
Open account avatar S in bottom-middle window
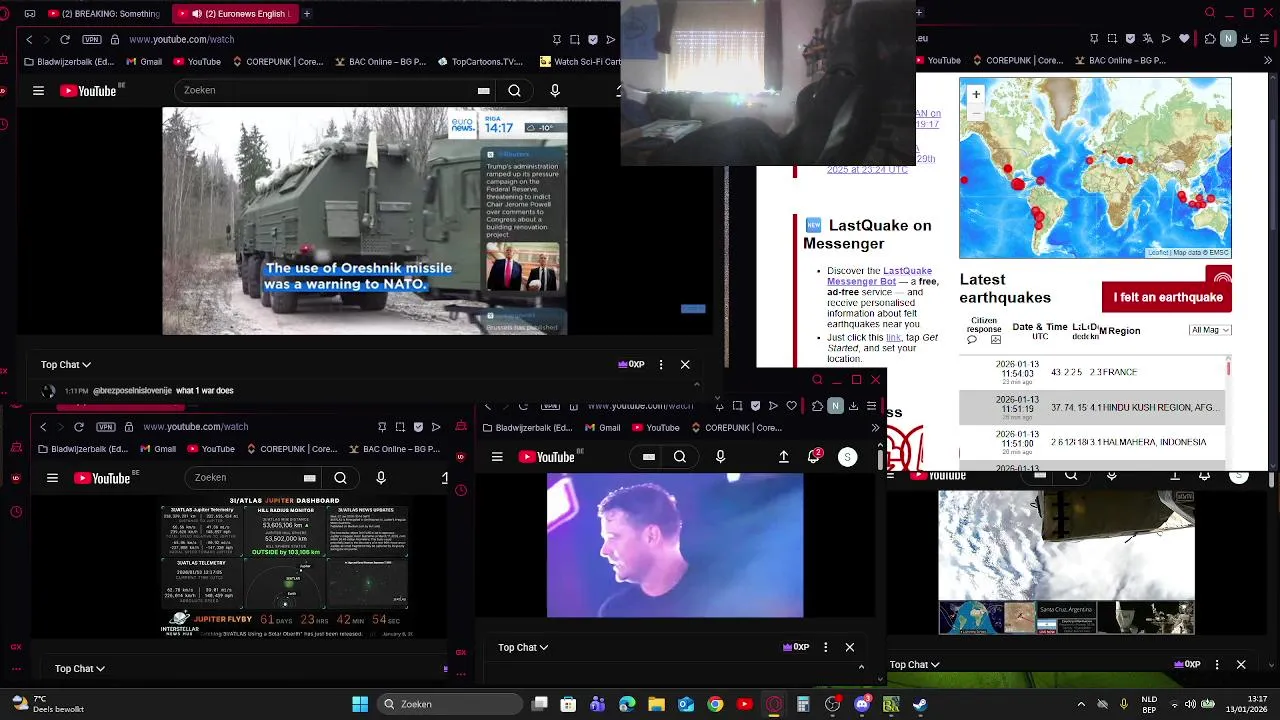click(x=847, y=457)
